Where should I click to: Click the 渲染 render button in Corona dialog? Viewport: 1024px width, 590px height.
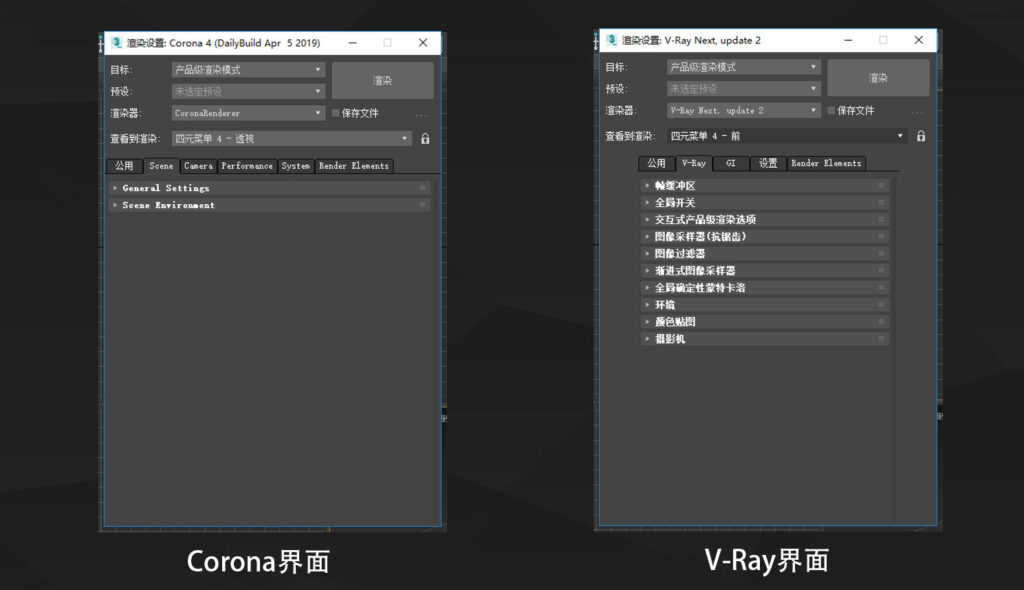381,78
